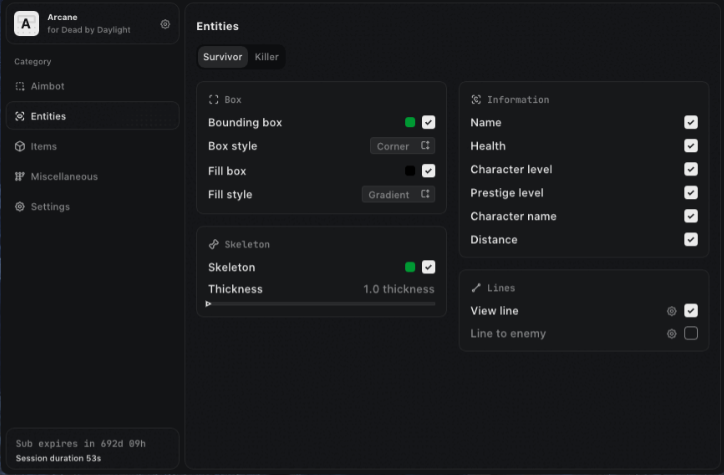Select the Survivor tab
724x475 pixels.
(222, 58)
